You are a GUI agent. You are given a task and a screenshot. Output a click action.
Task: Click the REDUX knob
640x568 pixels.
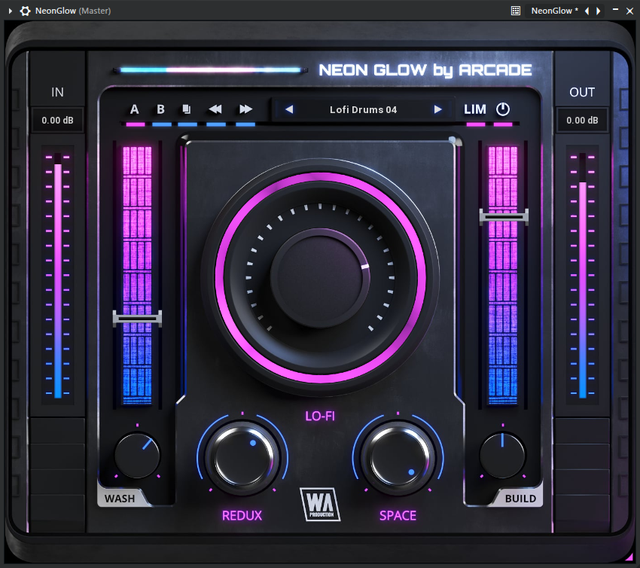coord(242,456)
